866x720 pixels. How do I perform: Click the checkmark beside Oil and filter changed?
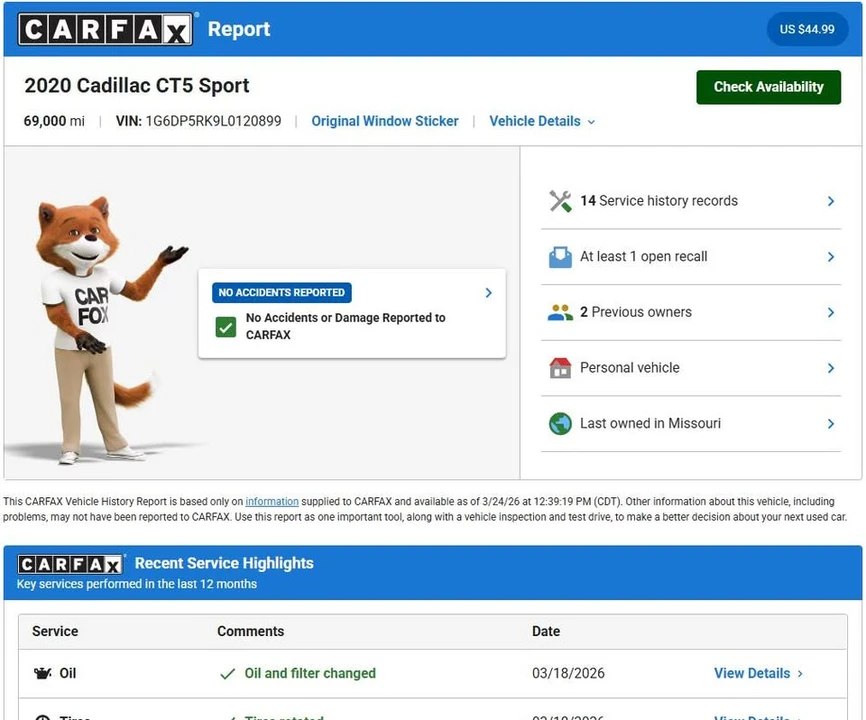[x=228, y=674]
